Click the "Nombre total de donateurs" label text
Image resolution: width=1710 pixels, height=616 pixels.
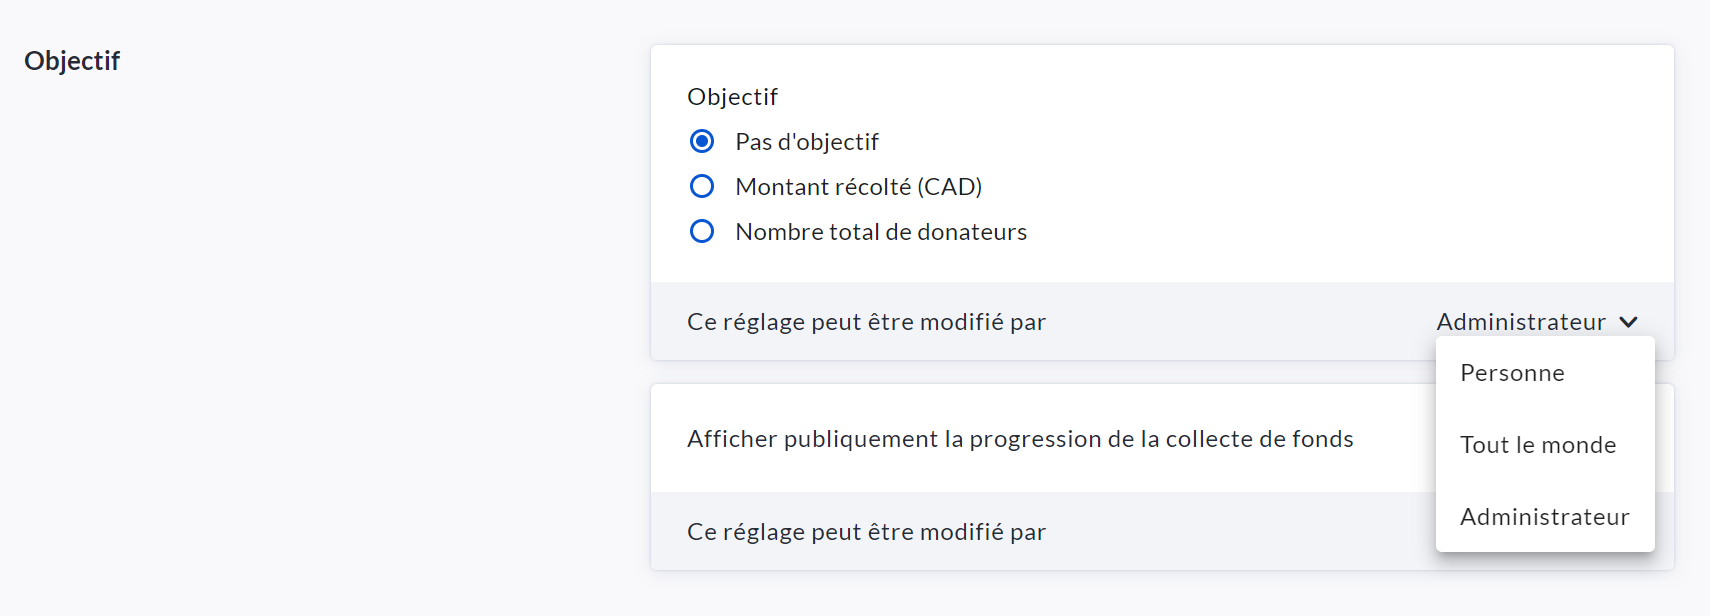pos(880,232)
